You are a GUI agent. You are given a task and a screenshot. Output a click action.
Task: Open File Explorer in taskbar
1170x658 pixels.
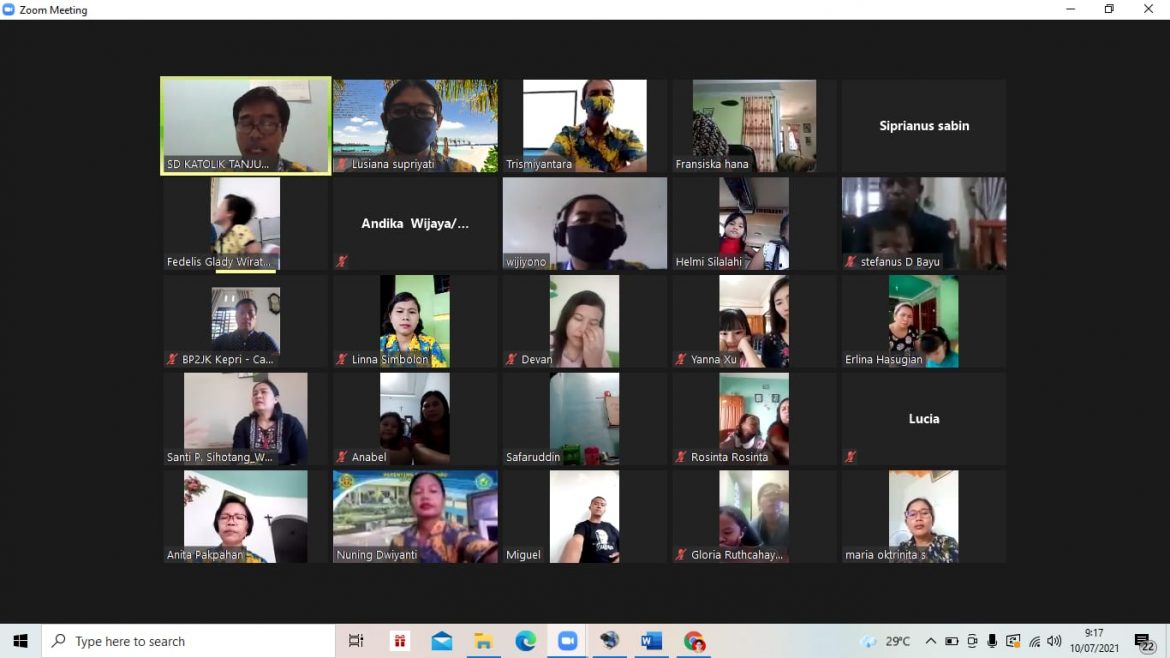[x=484, y=641]
